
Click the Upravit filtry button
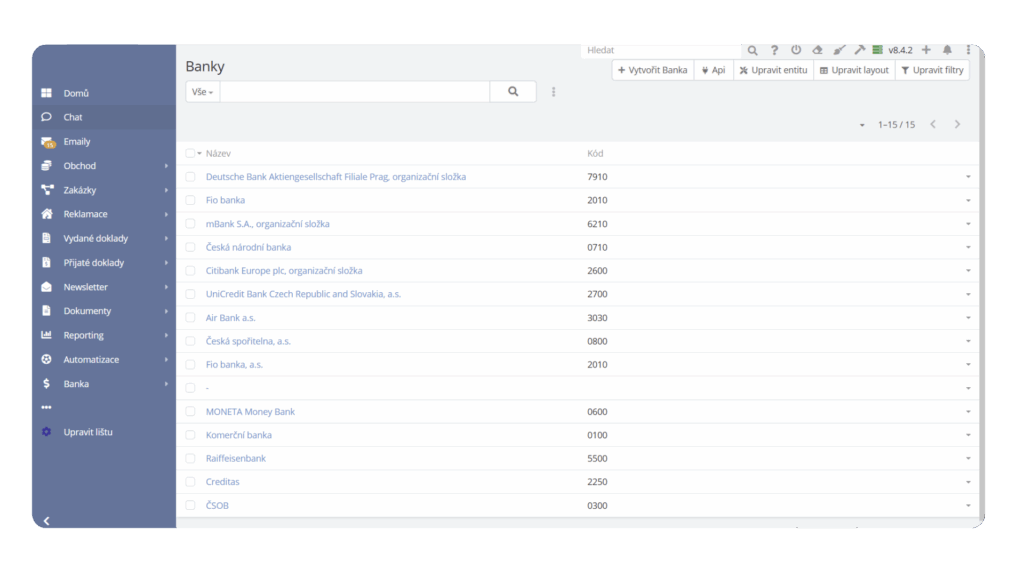coord(932,70)
